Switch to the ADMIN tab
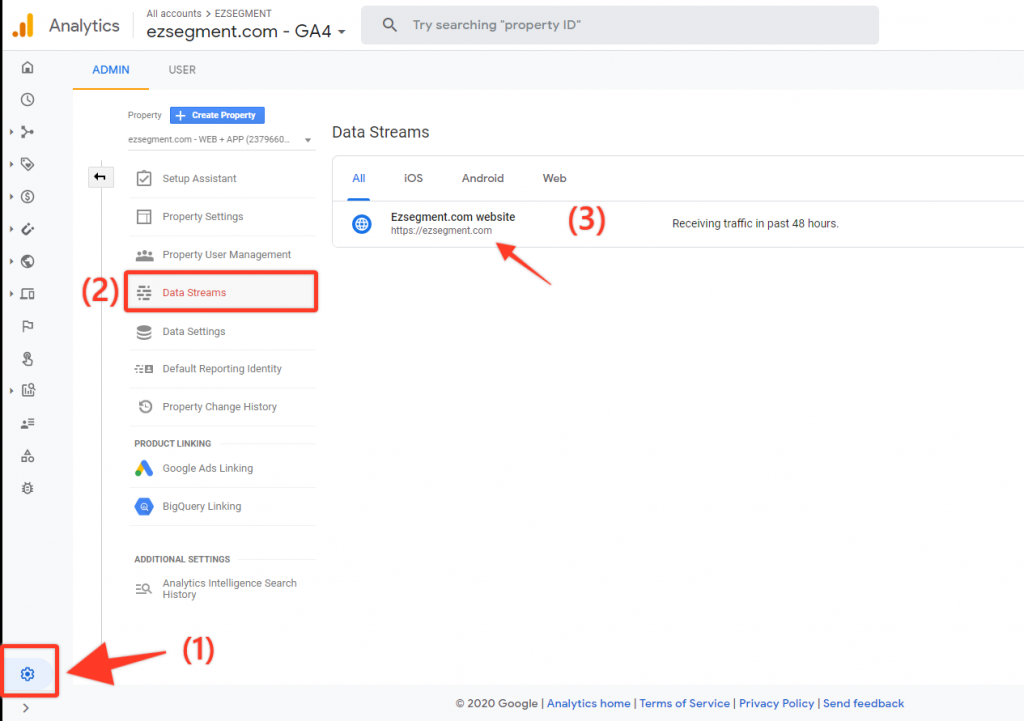The height and width of the screenshot is (721, 1024). point(110,70)
